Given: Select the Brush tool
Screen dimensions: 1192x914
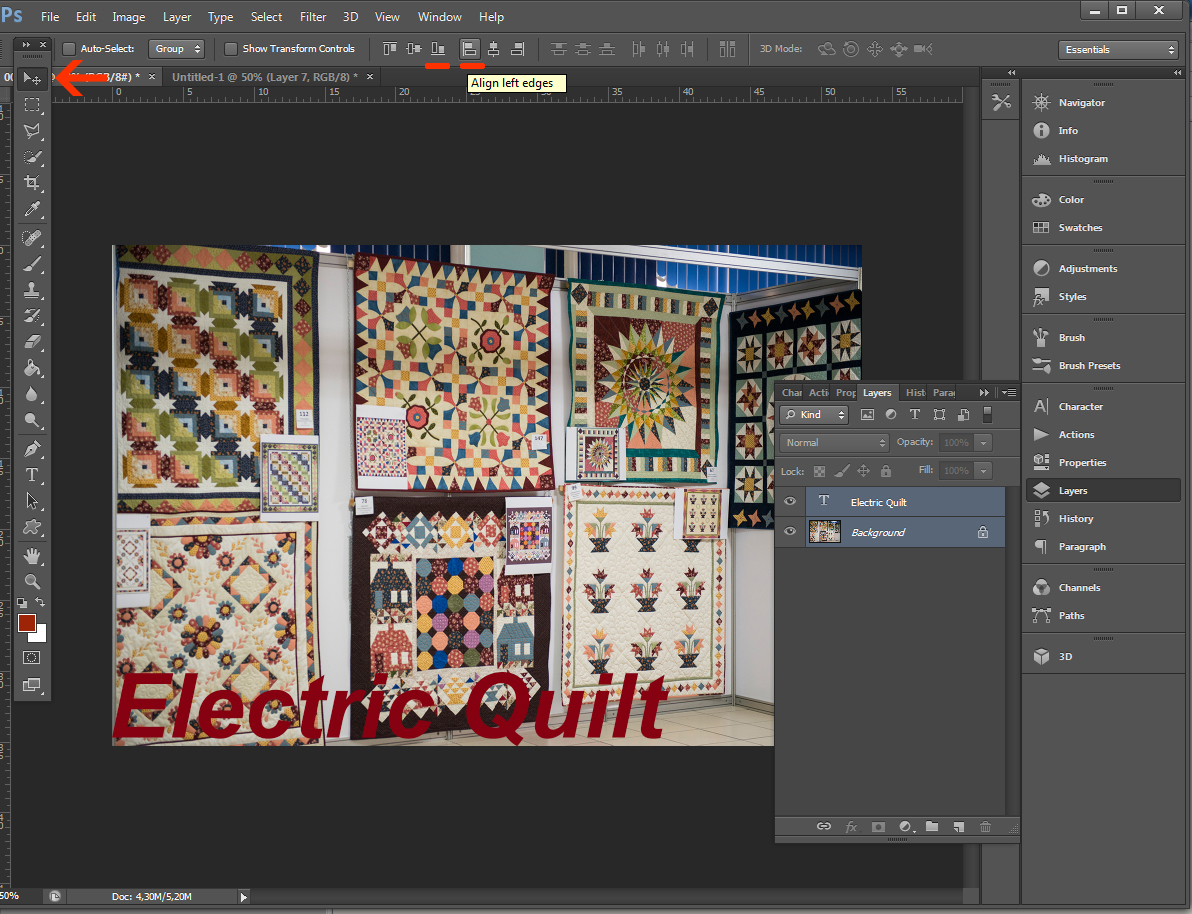Looking at the screenshot, I should (32, 264).
